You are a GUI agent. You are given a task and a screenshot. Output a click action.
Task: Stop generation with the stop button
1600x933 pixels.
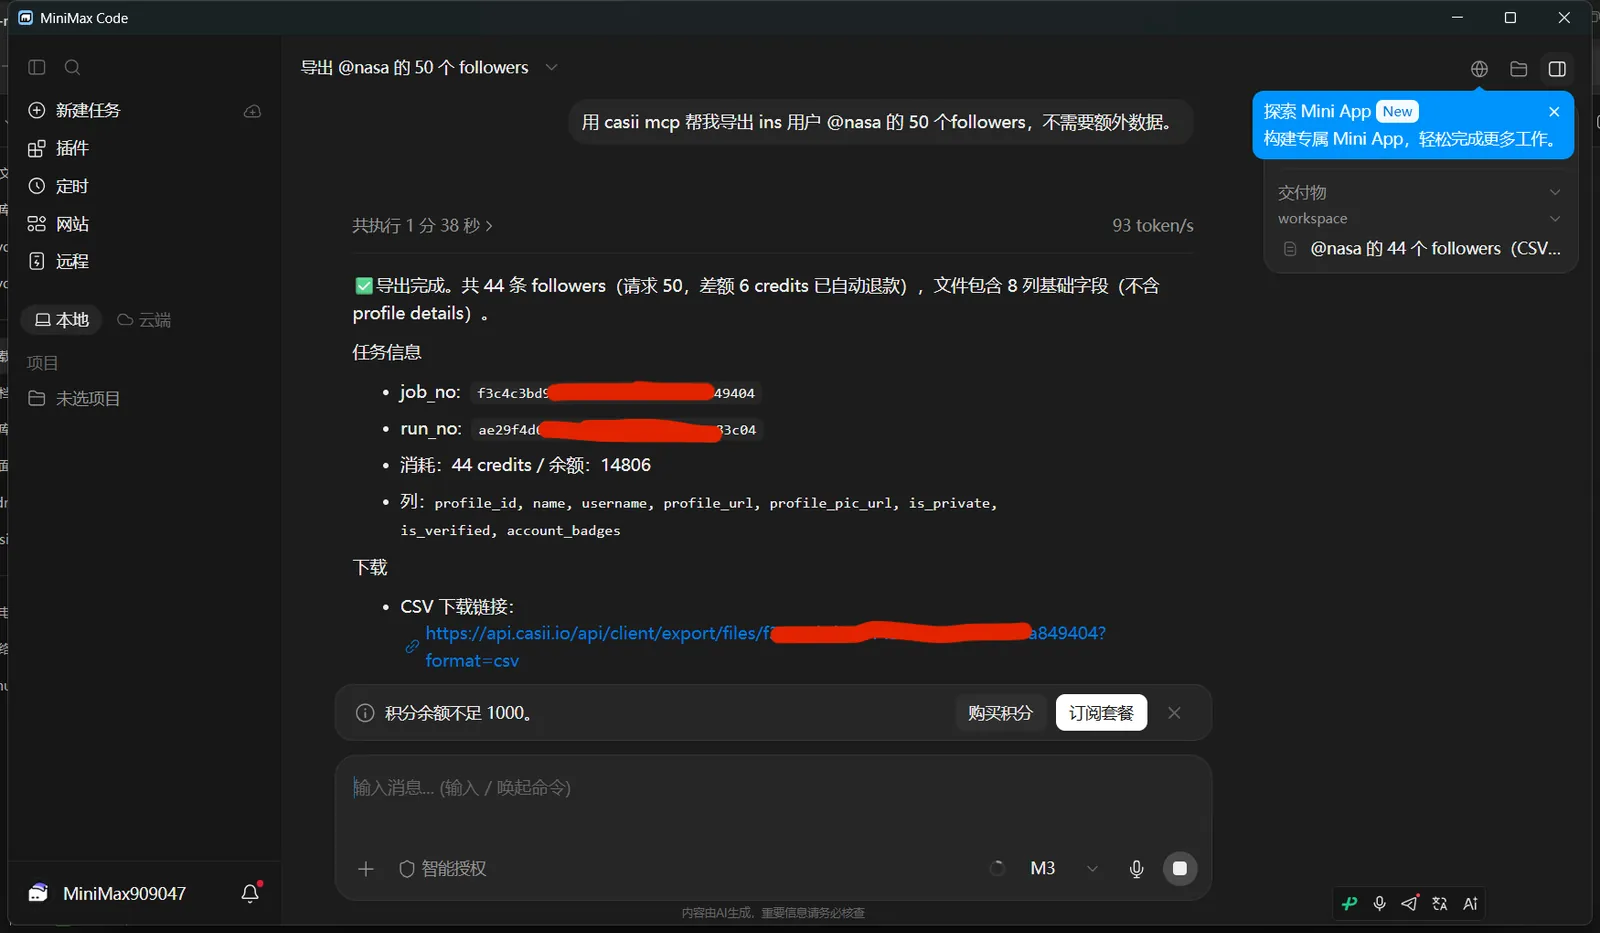point(1180,869)
